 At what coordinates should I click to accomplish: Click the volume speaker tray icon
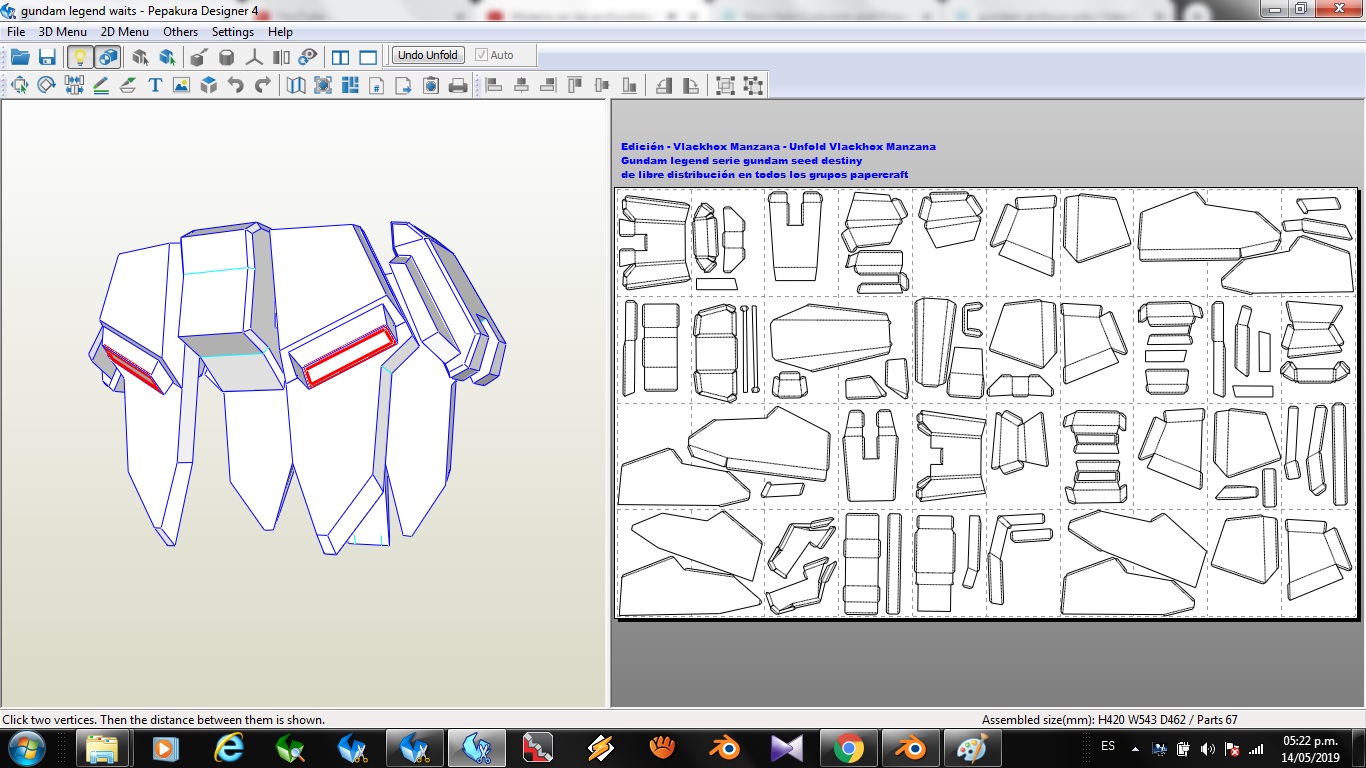[1207, 748]
